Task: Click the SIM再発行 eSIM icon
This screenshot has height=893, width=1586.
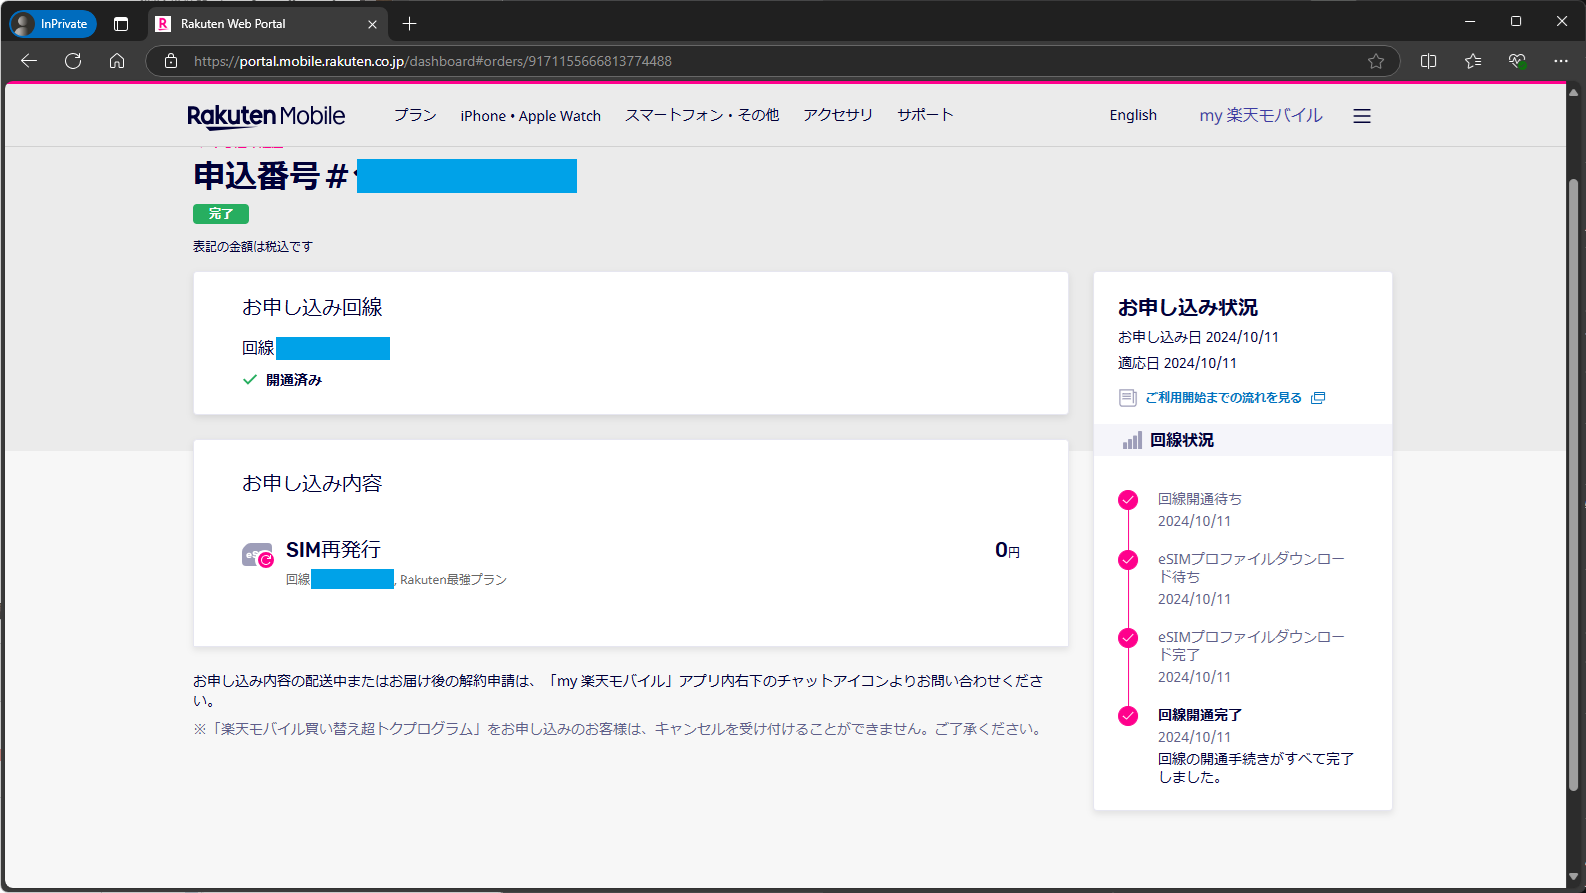Action: point(258,555)
